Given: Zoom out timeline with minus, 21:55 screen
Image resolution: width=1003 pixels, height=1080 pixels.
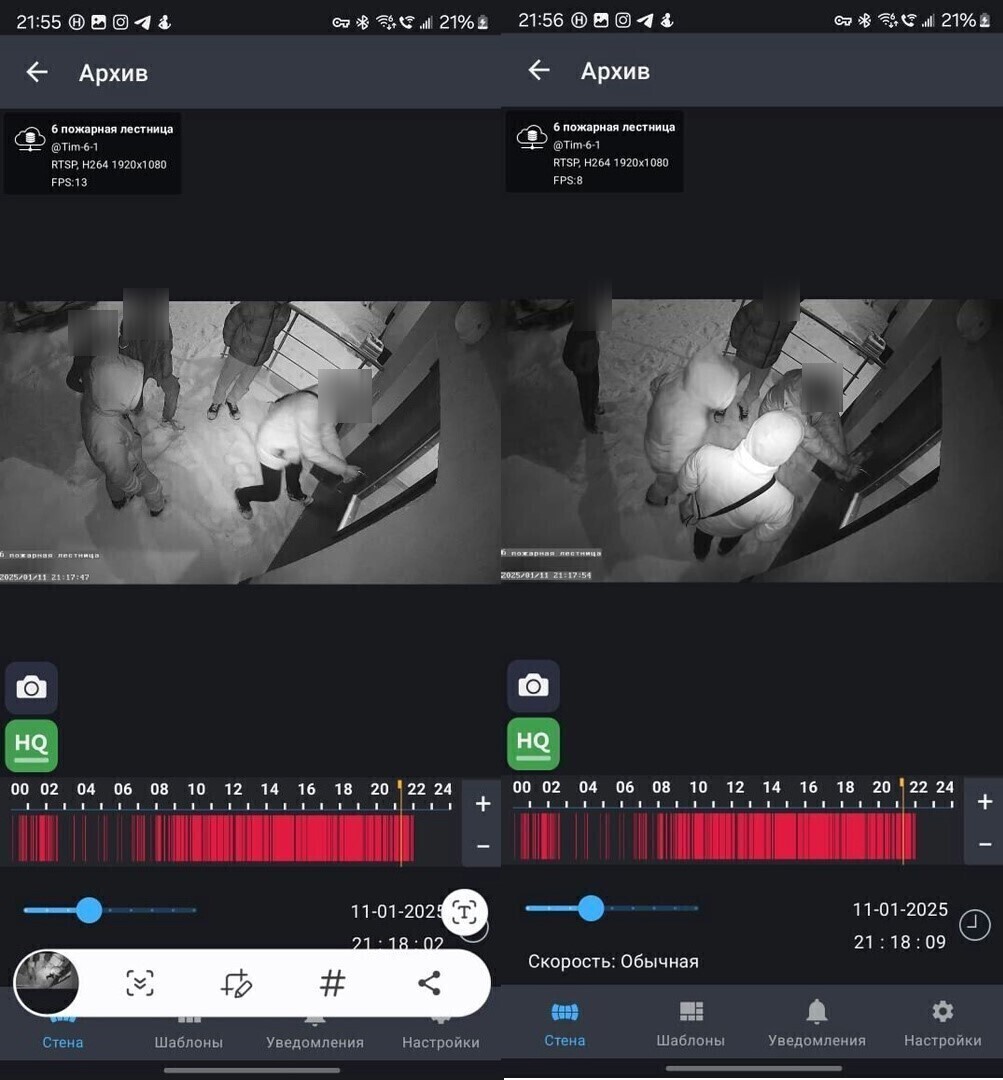Looking at the screenshot, I should 482,847.
